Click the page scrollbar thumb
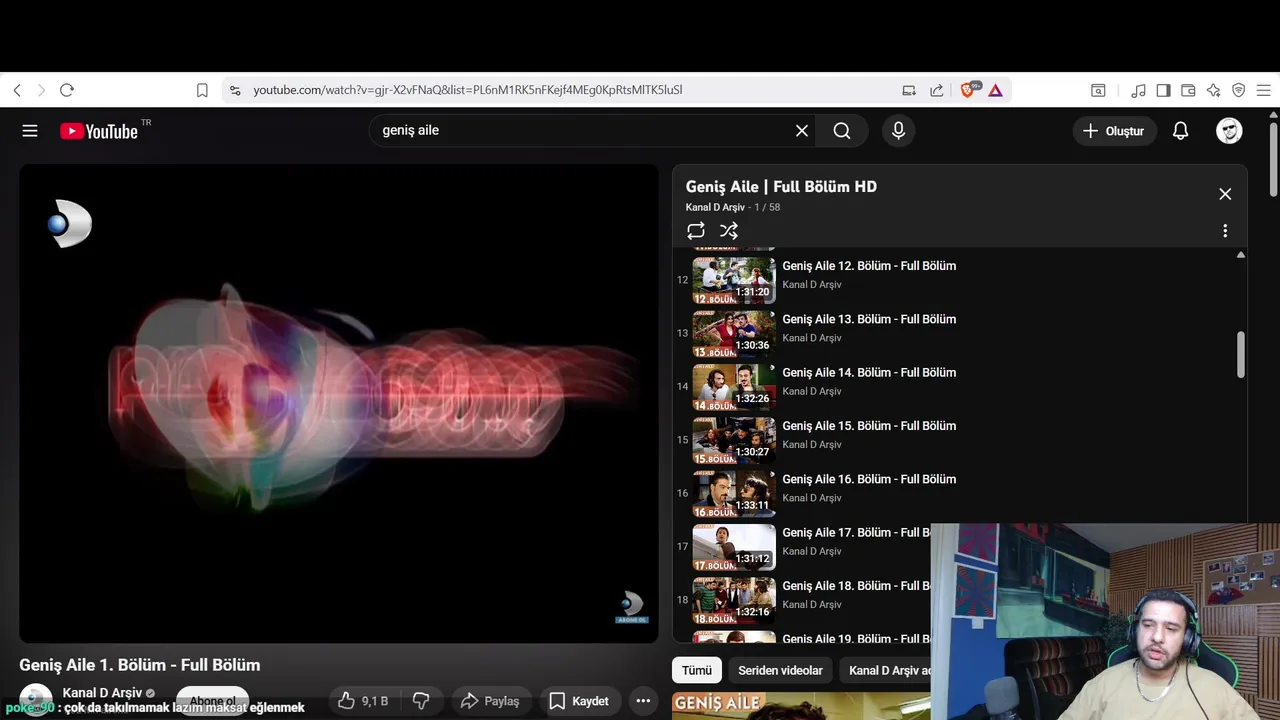Image resolution: width=1280 pixels, height=720 pixels. click(x=1273, y=158)
